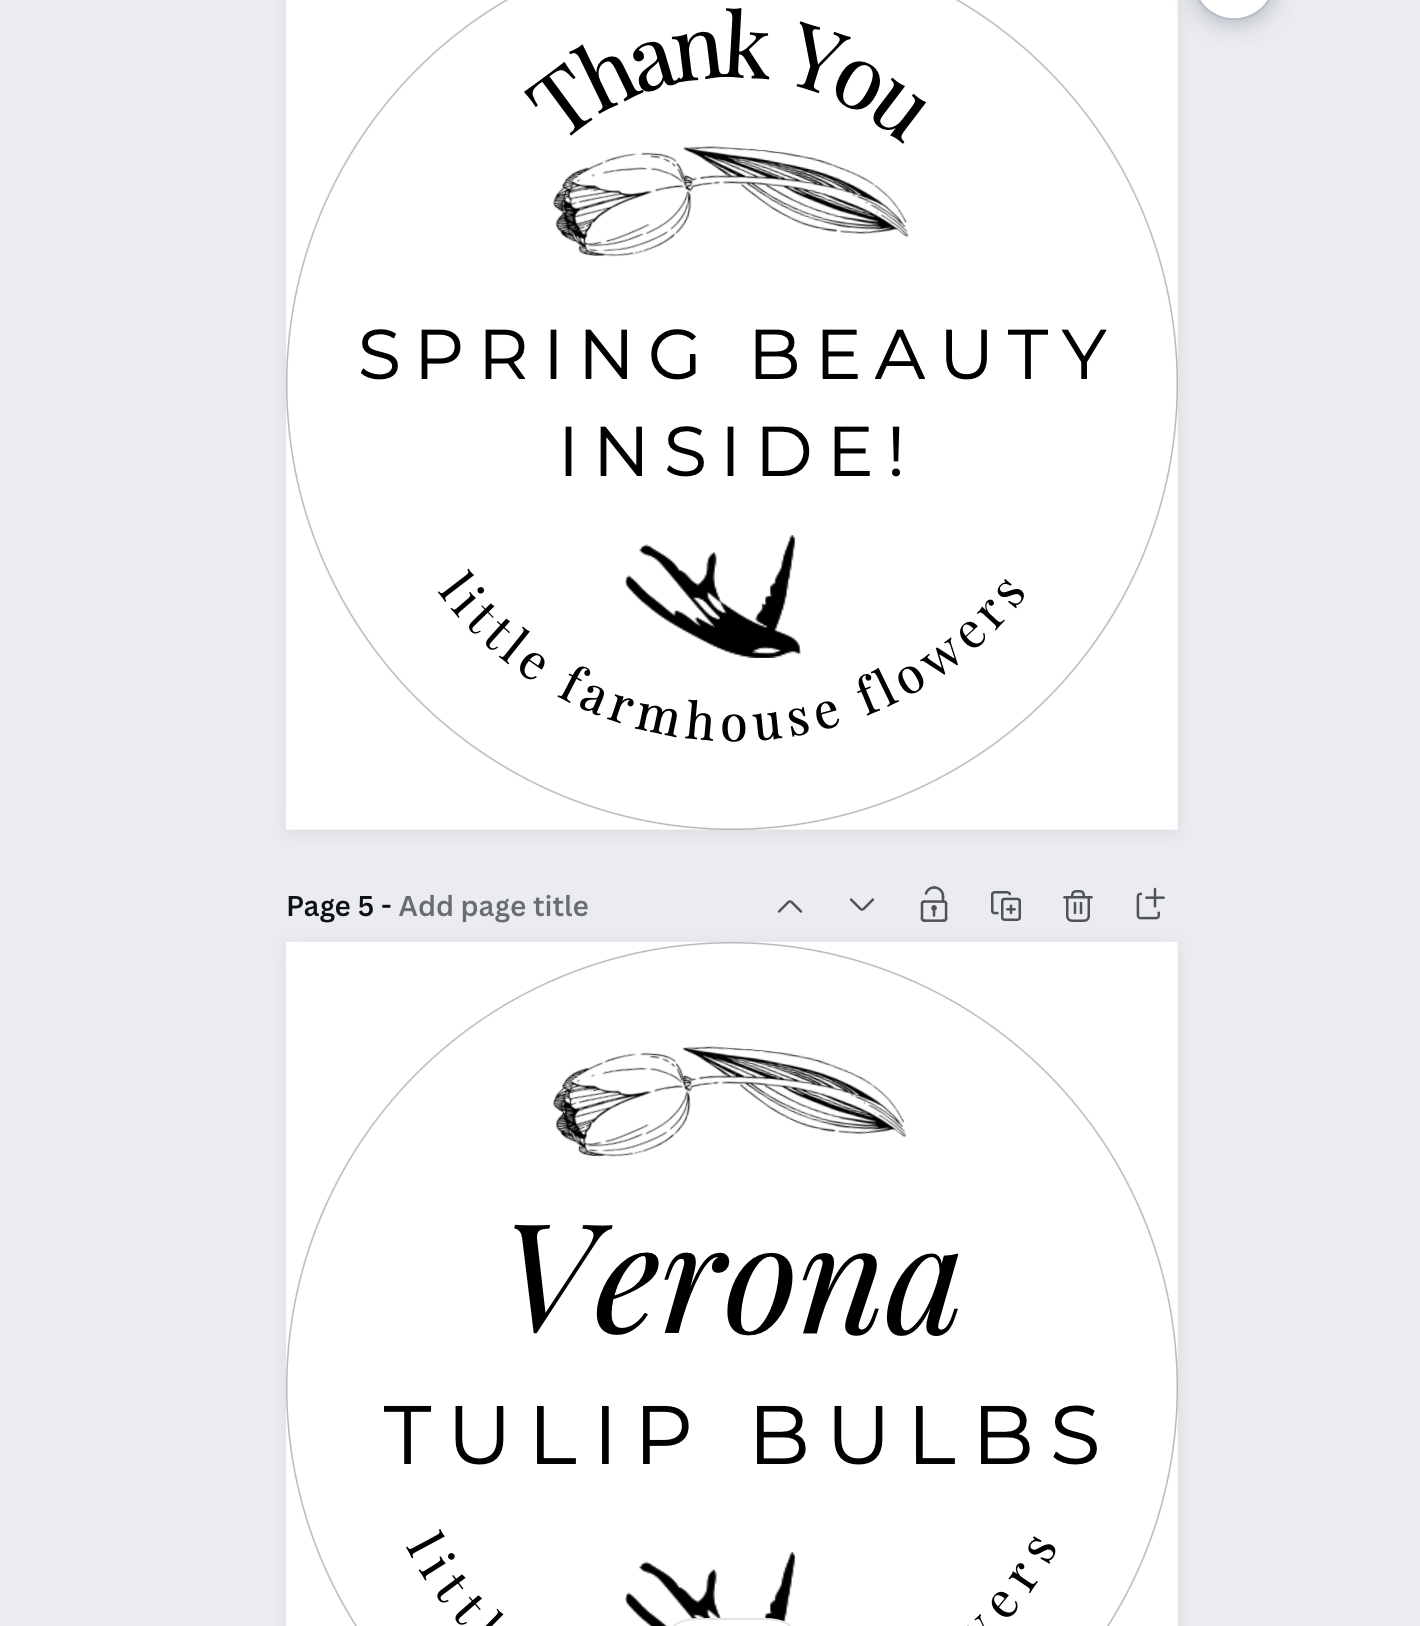Move Page 5 down with the chevron
The image size is (1420, 1626).
click(862, 905)
